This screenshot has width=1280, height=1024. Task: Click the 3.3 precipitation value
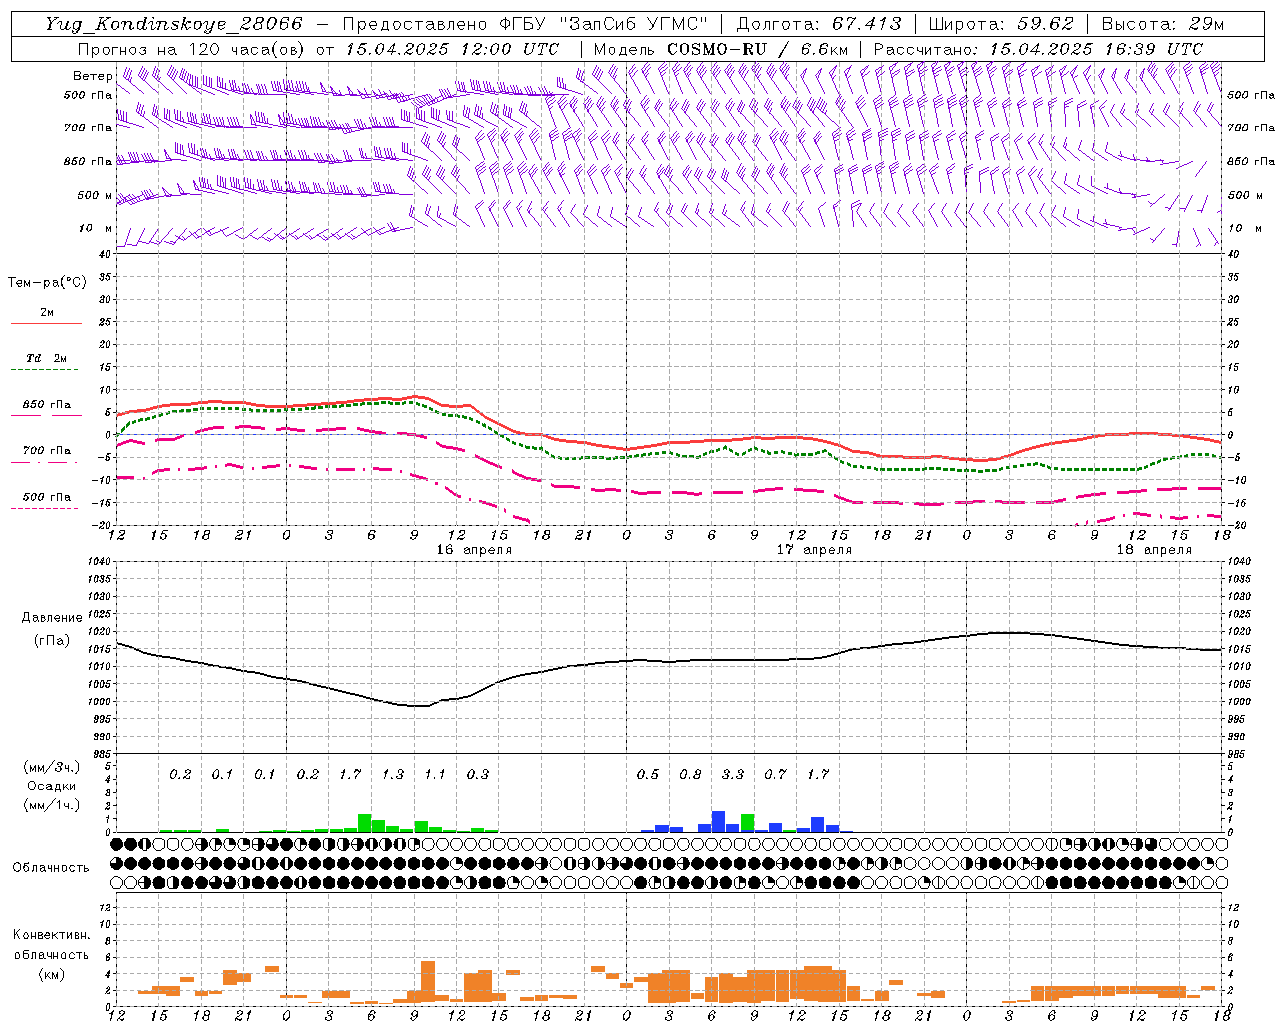(733, 774)
